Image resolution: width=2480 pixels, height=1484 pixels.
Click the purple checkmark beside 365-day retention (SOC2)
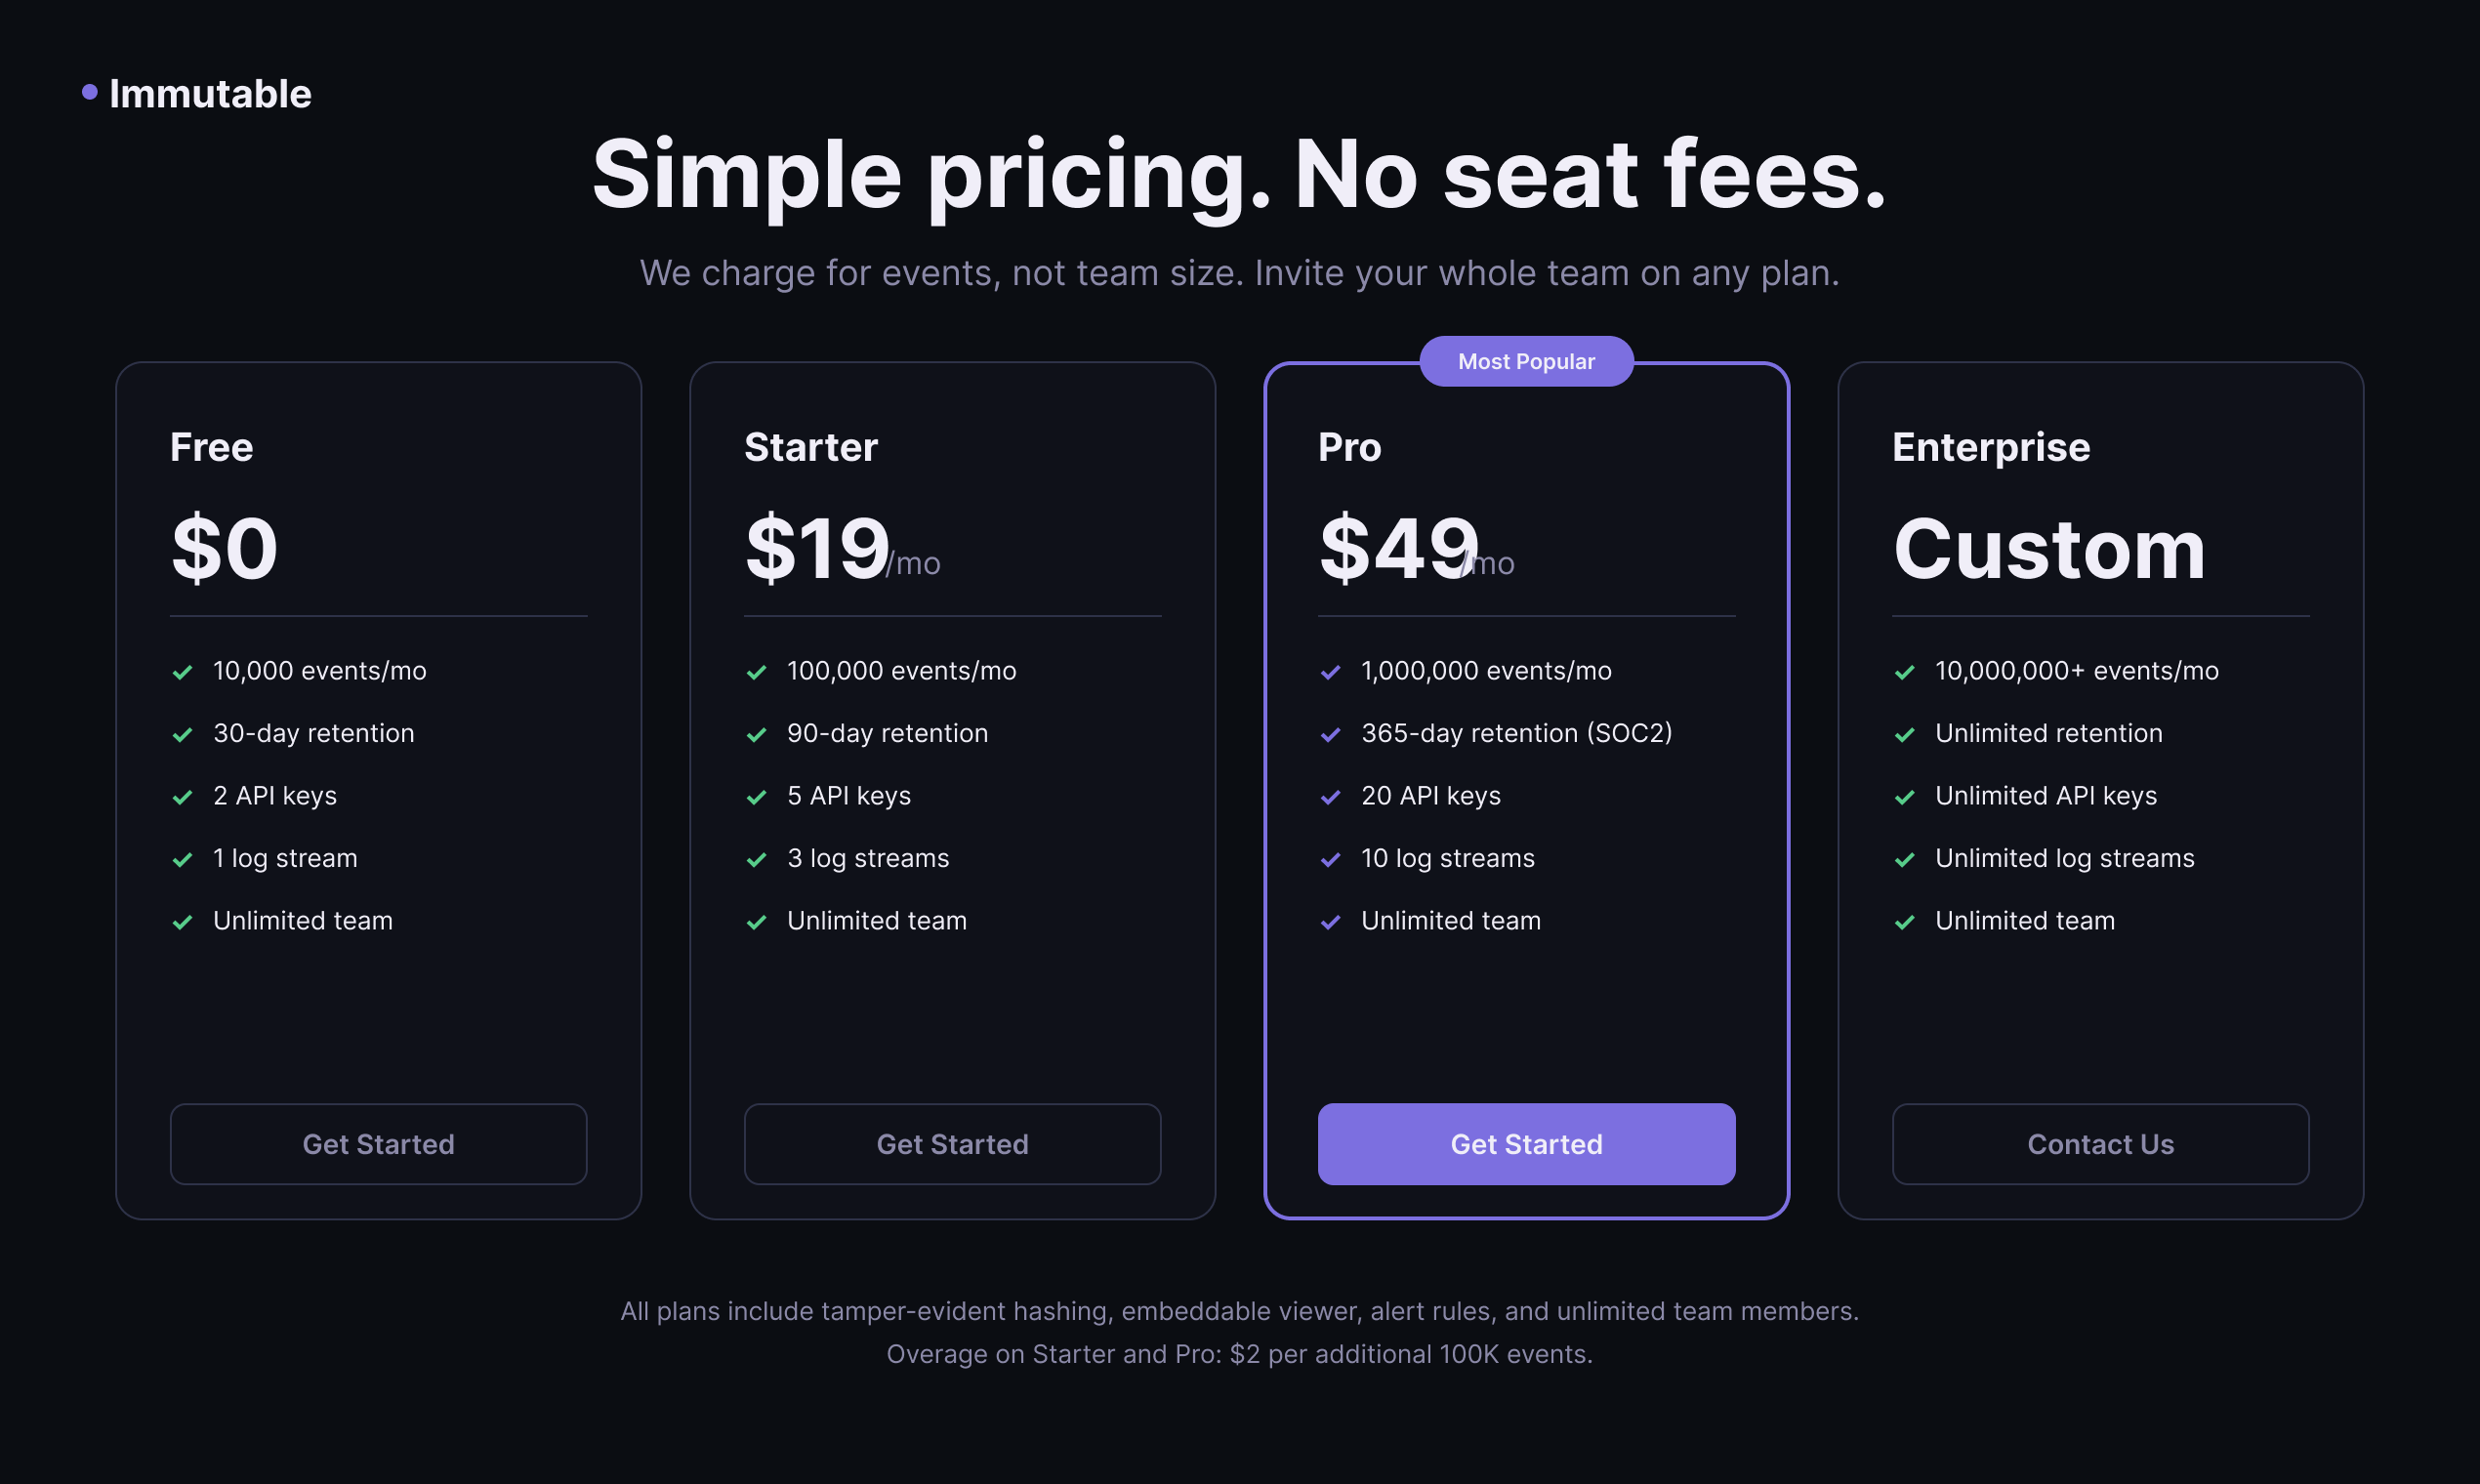1330,735
